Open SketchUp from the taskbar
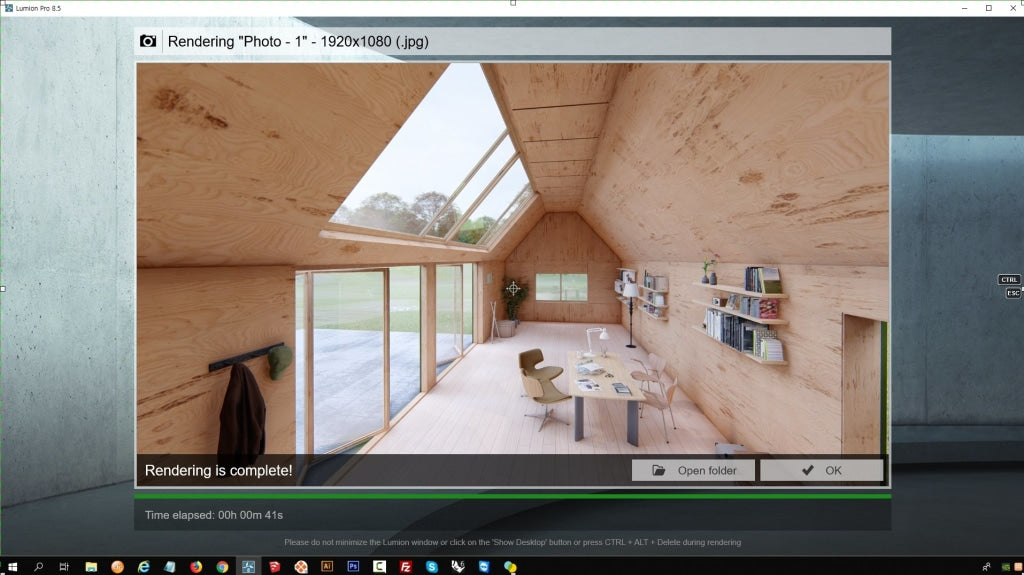The height and width of the screenshot is (575, 1024). click(x=274, y=566)
